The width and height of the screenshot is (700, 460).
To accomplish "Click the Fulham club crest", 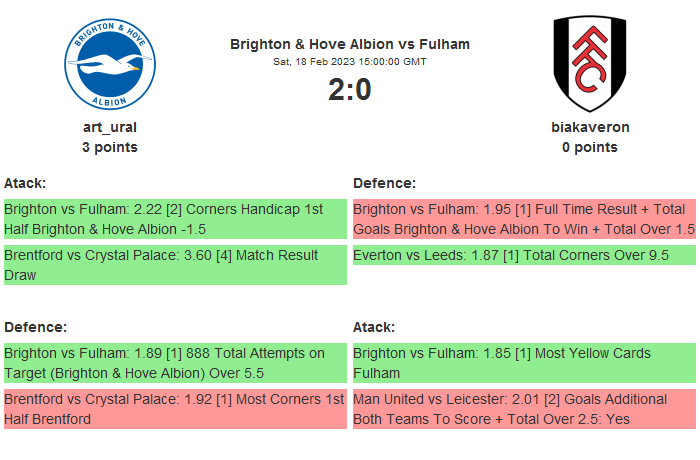I will coord(589,63).
